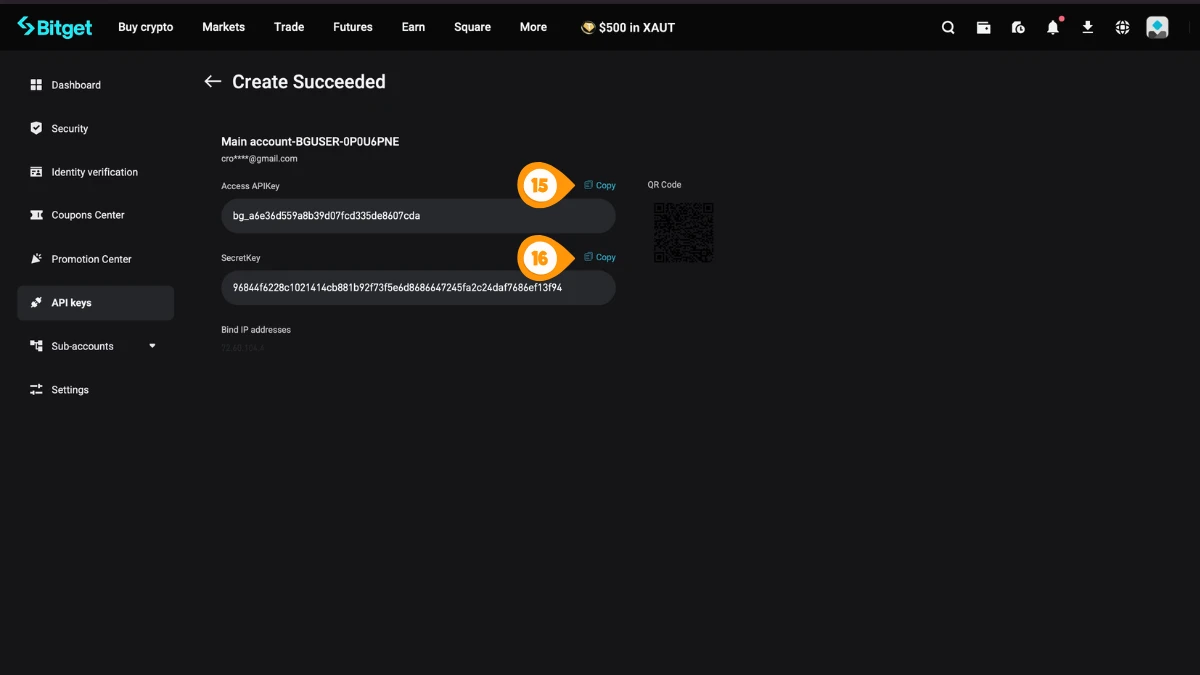Click the Bitget logo
Viewport: 1200px width, 675px height.
55,27
